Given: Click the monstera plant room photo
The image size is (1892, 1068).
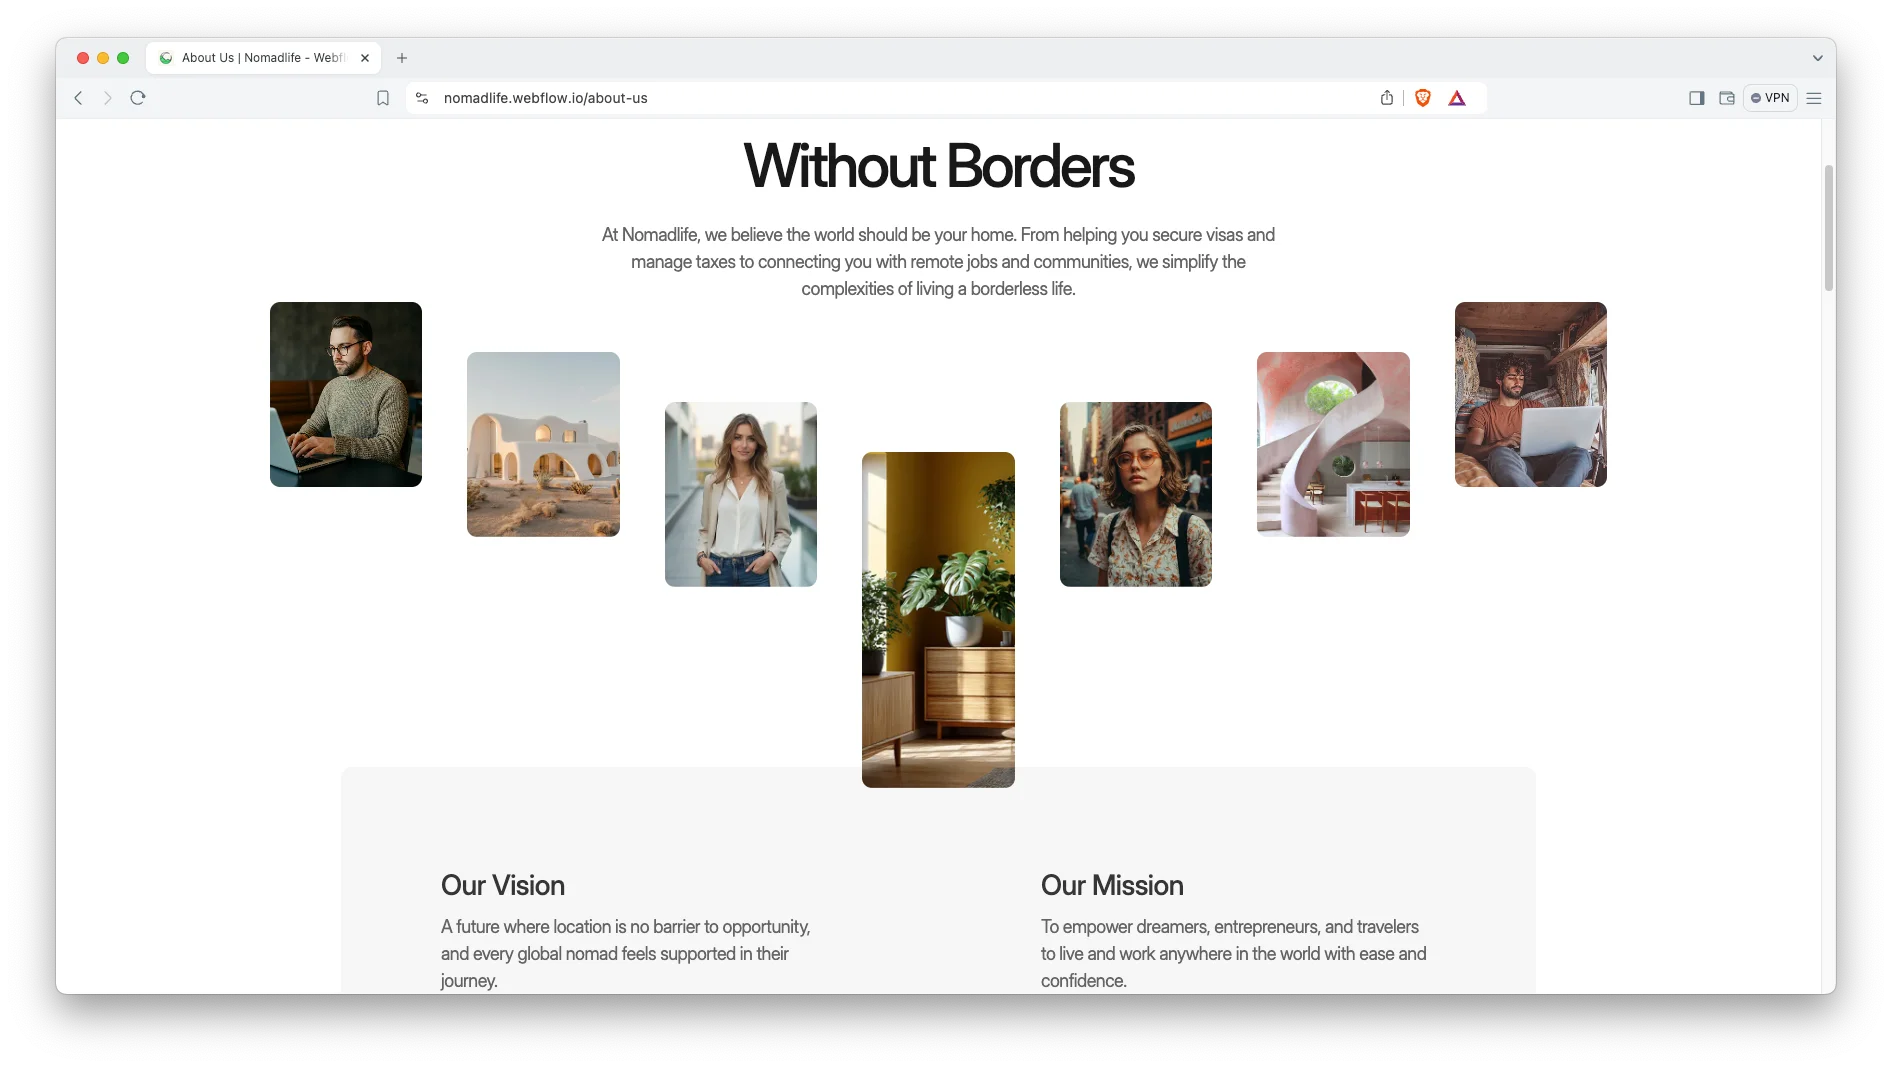Looking at the screenshot, I should [x=938, y=620].
